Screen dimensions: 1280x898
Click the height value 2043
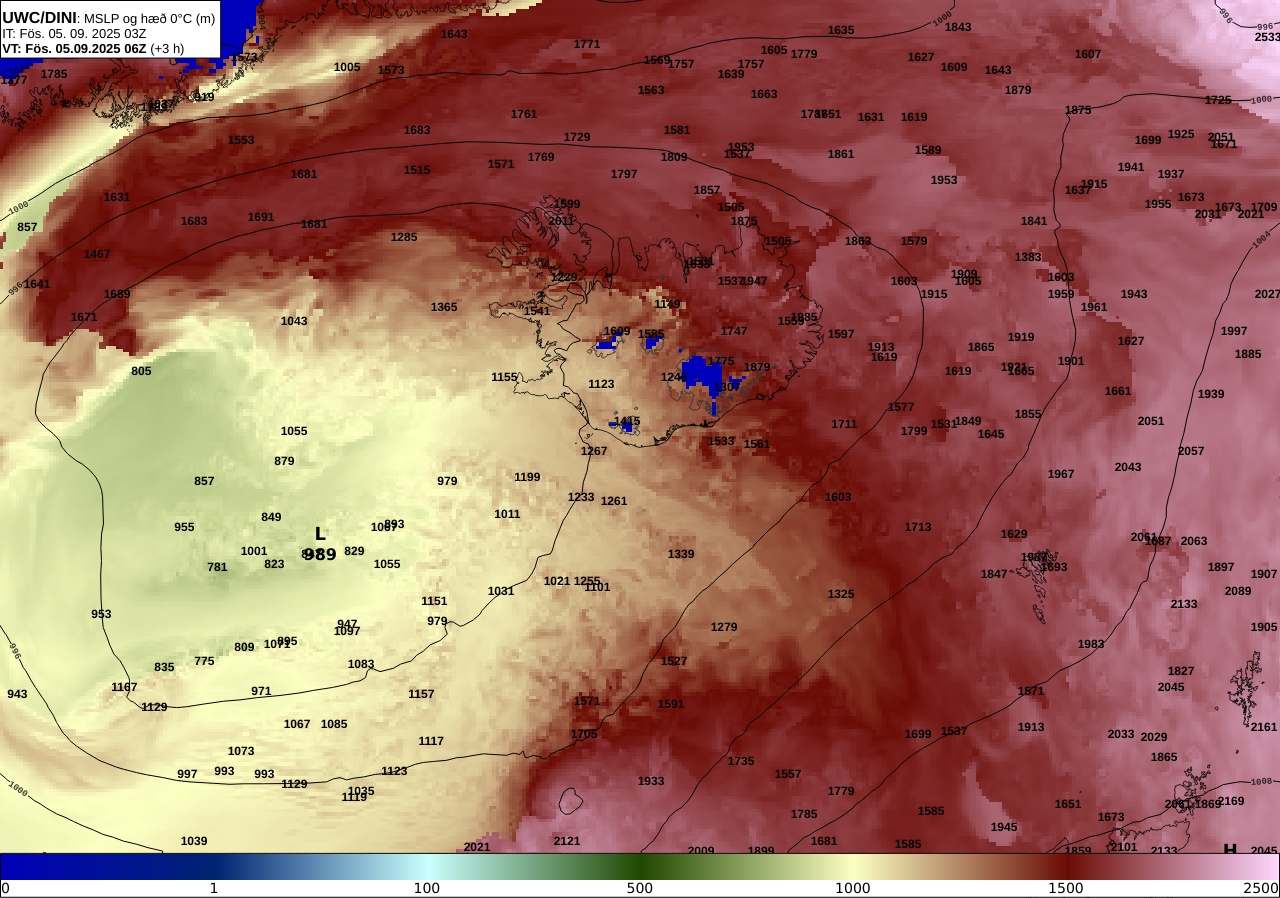(x=1128, y=467)
